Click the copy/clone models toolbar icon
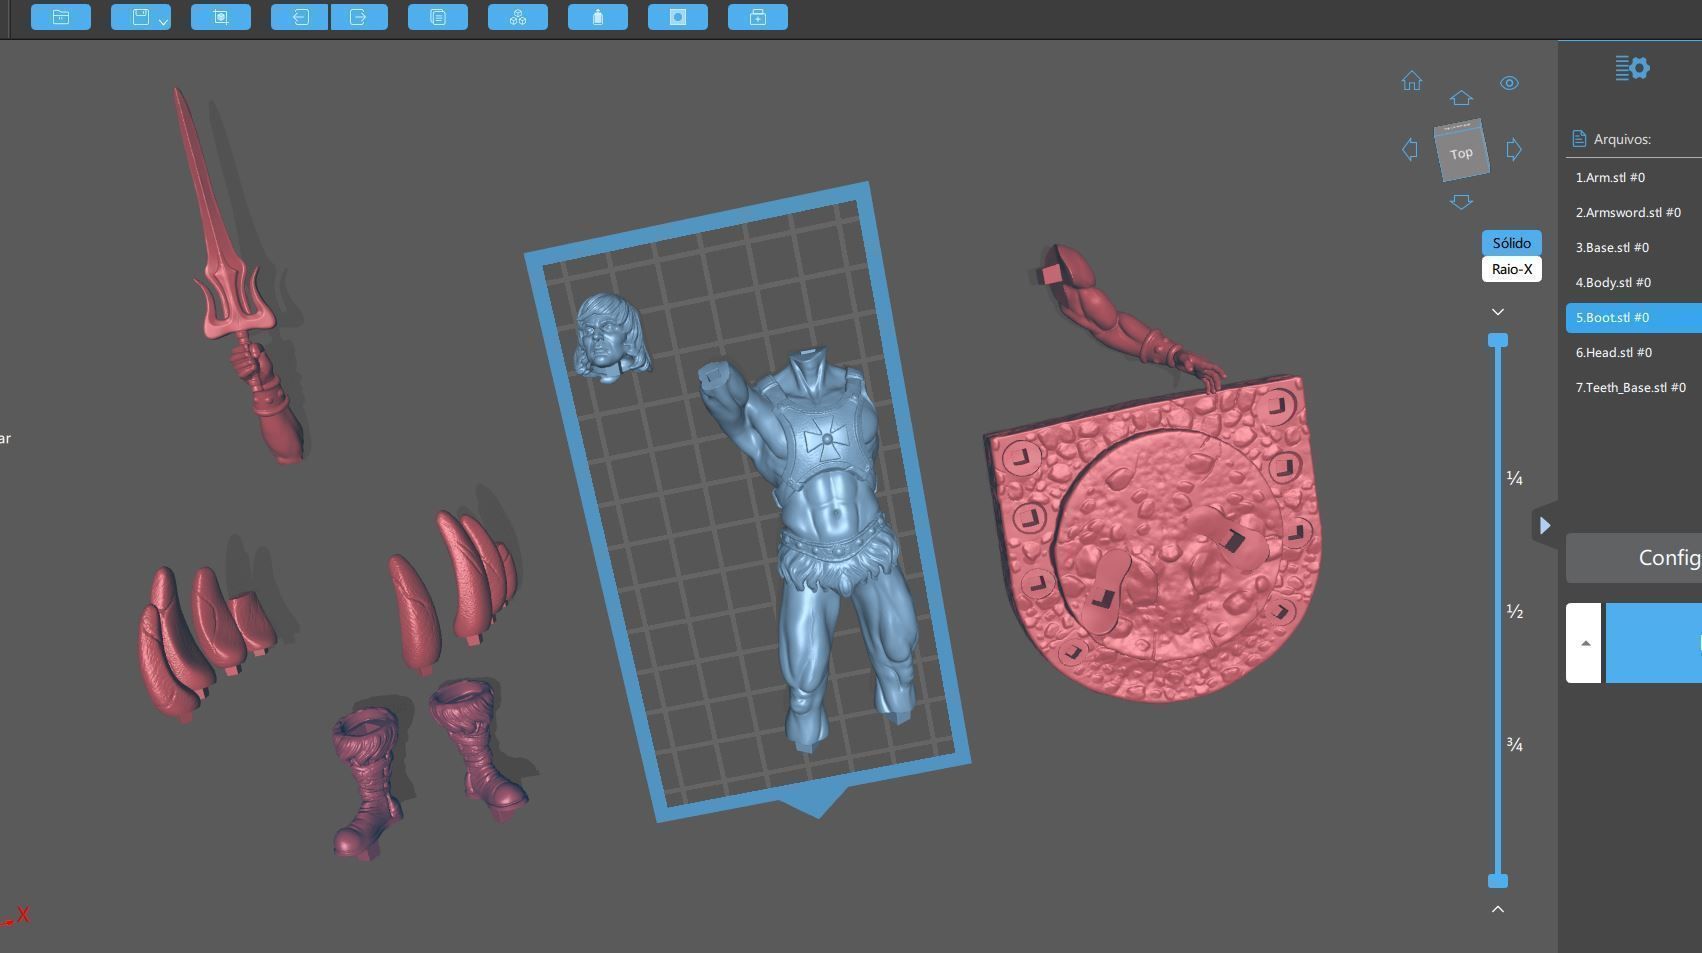Image resolution: width=1702 pixels, height=953 pixels. (x=438, y=17)
